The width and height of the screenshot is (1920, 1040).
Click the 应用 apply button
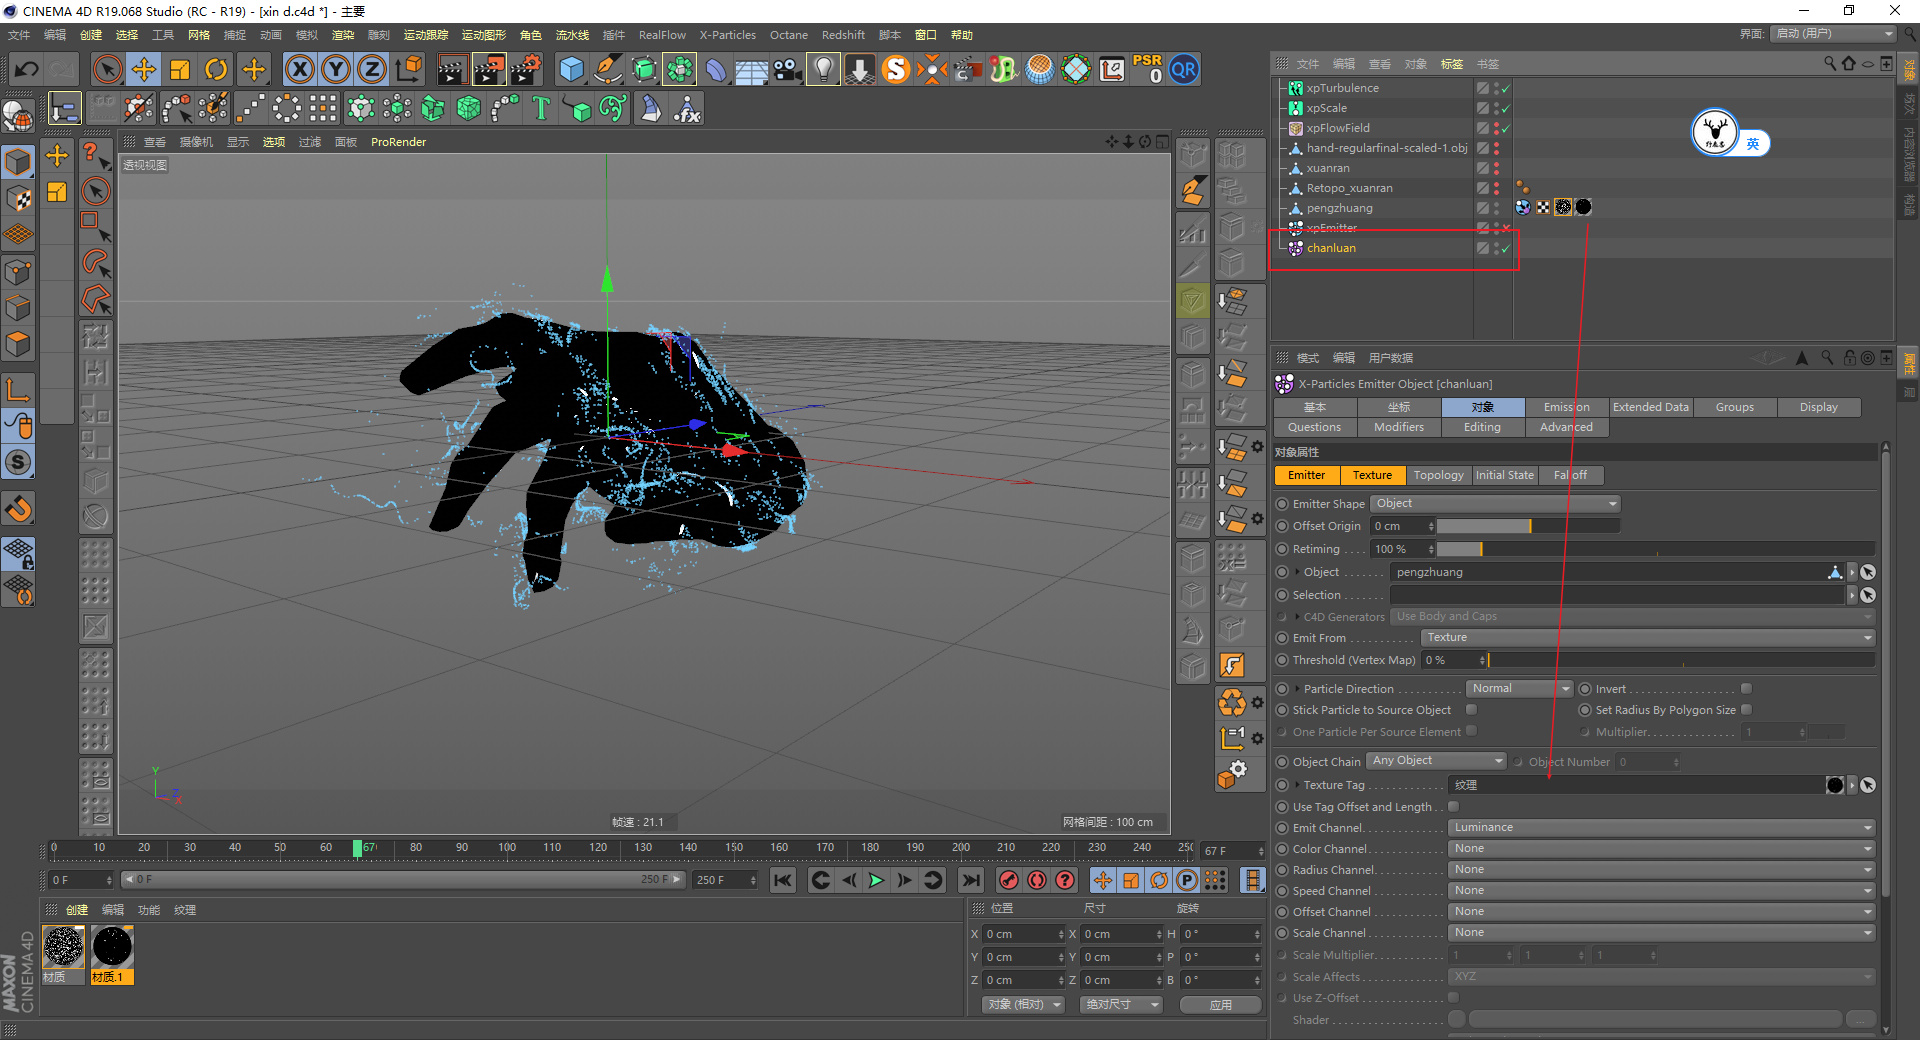point(1220,1005)
